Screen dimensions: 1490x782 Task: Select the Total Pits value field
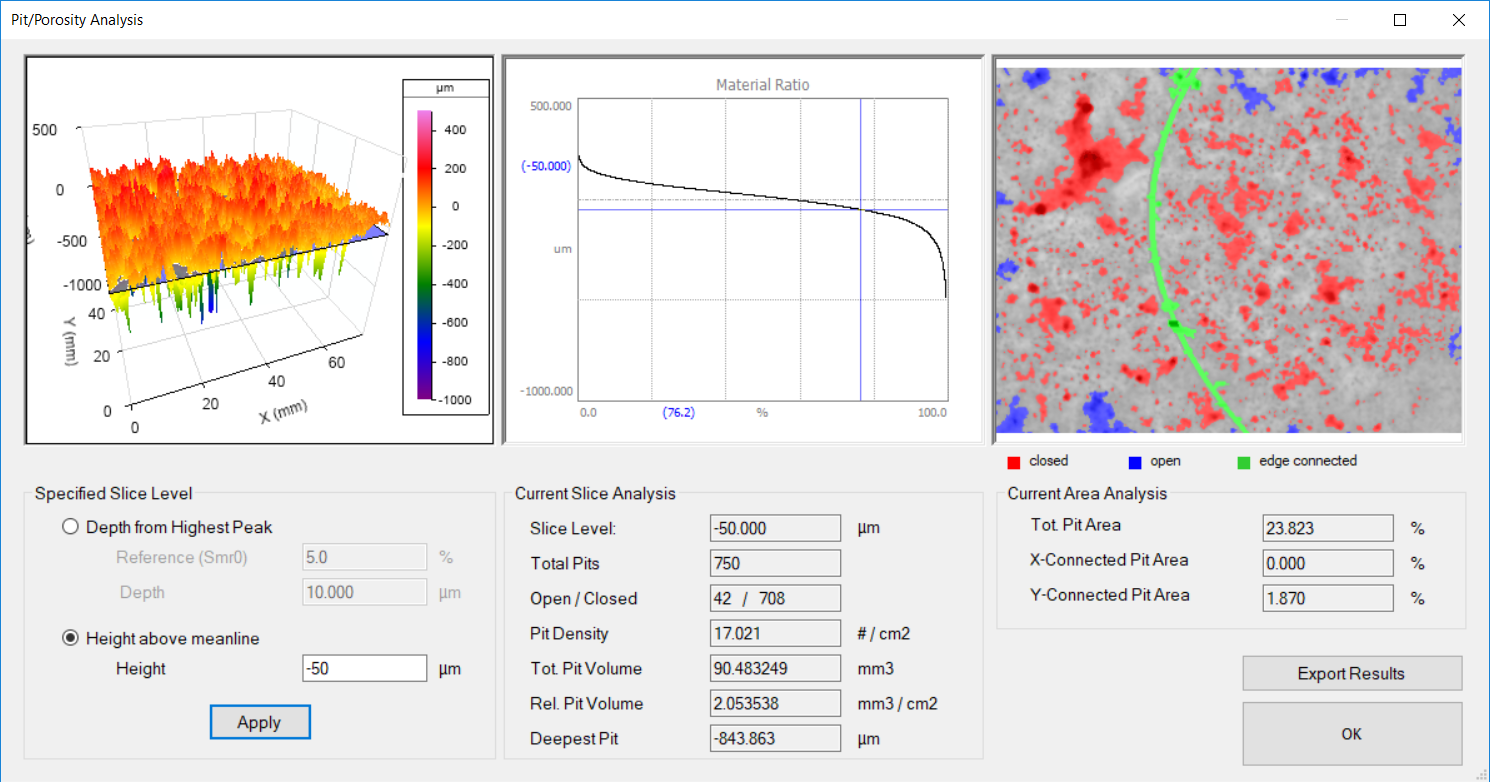(775, 563)
